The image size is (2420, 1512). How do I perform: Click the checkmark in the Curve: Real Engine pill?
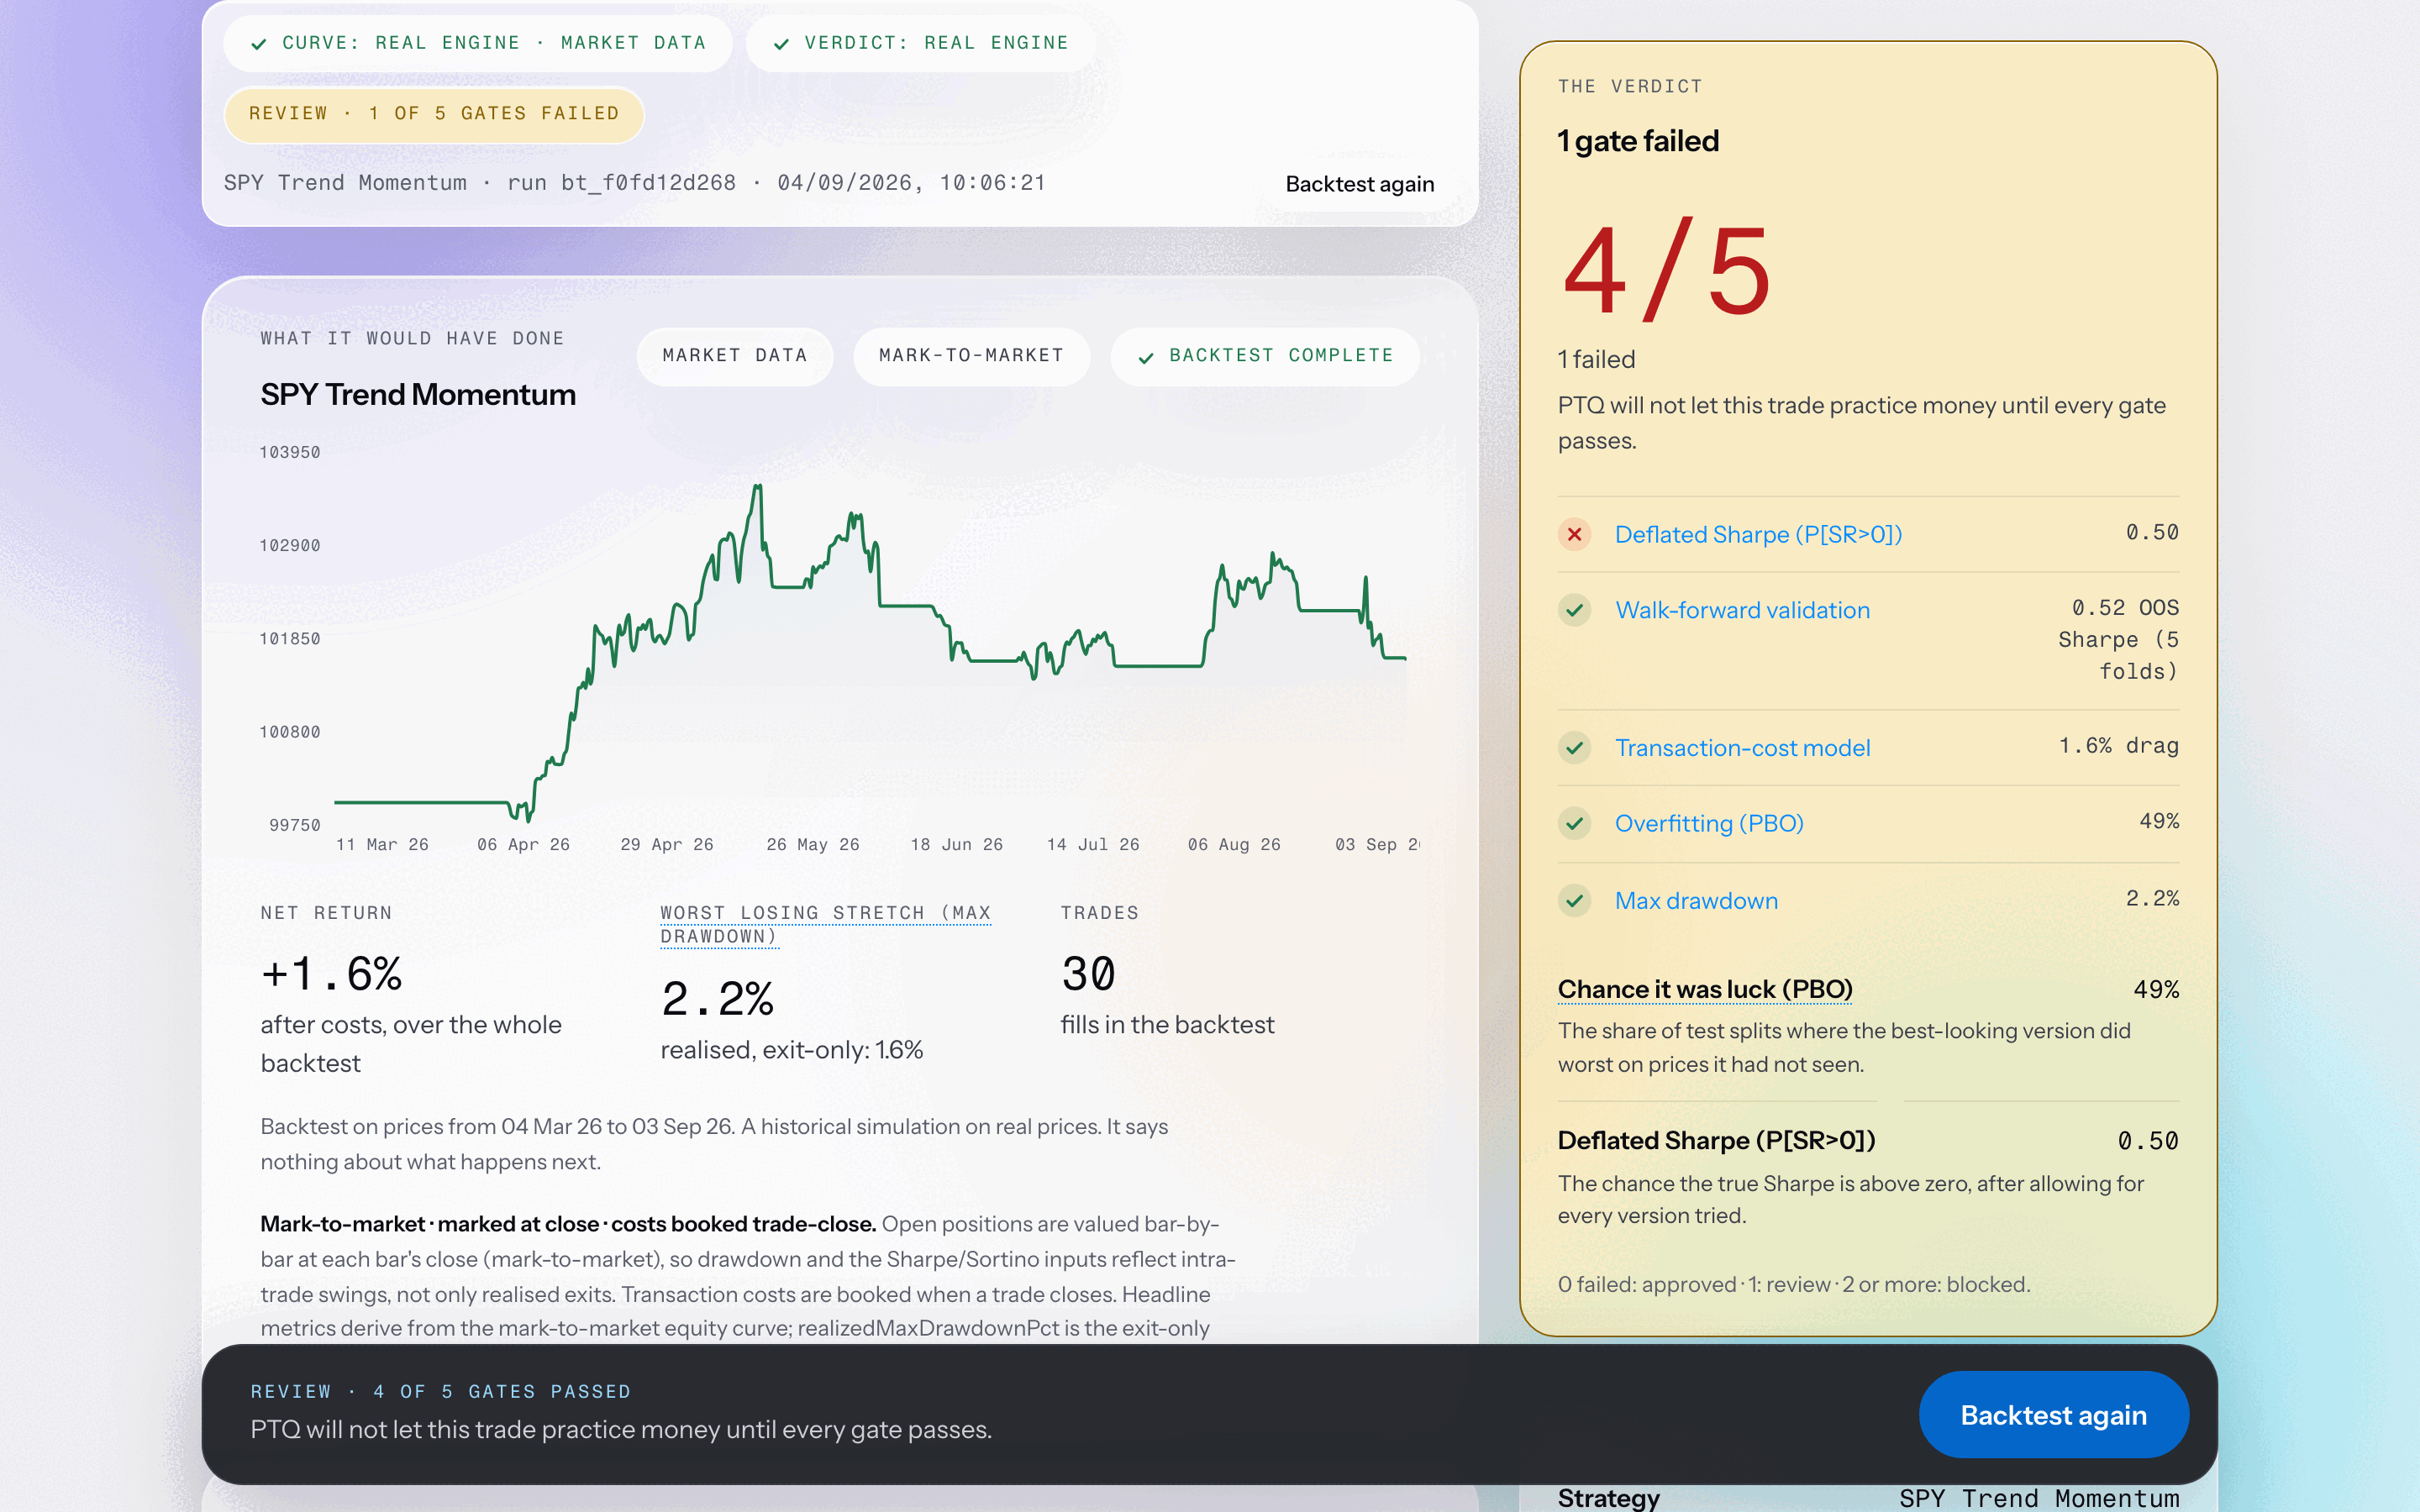point(259,44)
